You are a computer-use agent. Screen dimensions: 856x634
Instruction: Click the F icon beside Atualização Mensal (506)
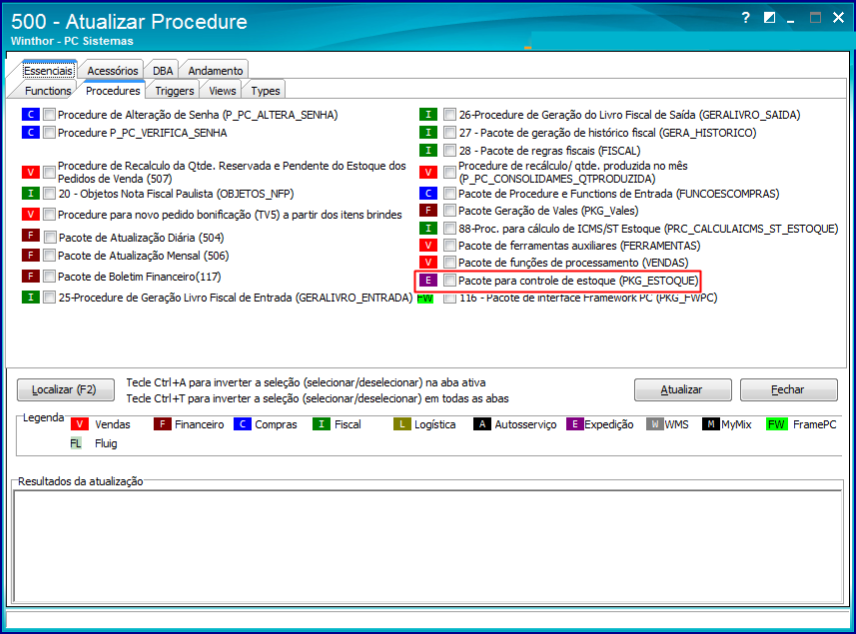(31, 255)
